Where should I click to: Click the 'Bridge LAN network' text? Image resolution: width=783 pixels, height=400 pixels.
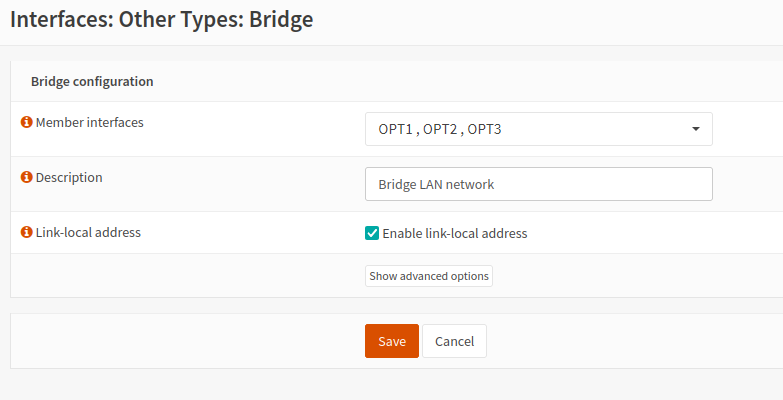pyautogui.click(x=436, y=184)
